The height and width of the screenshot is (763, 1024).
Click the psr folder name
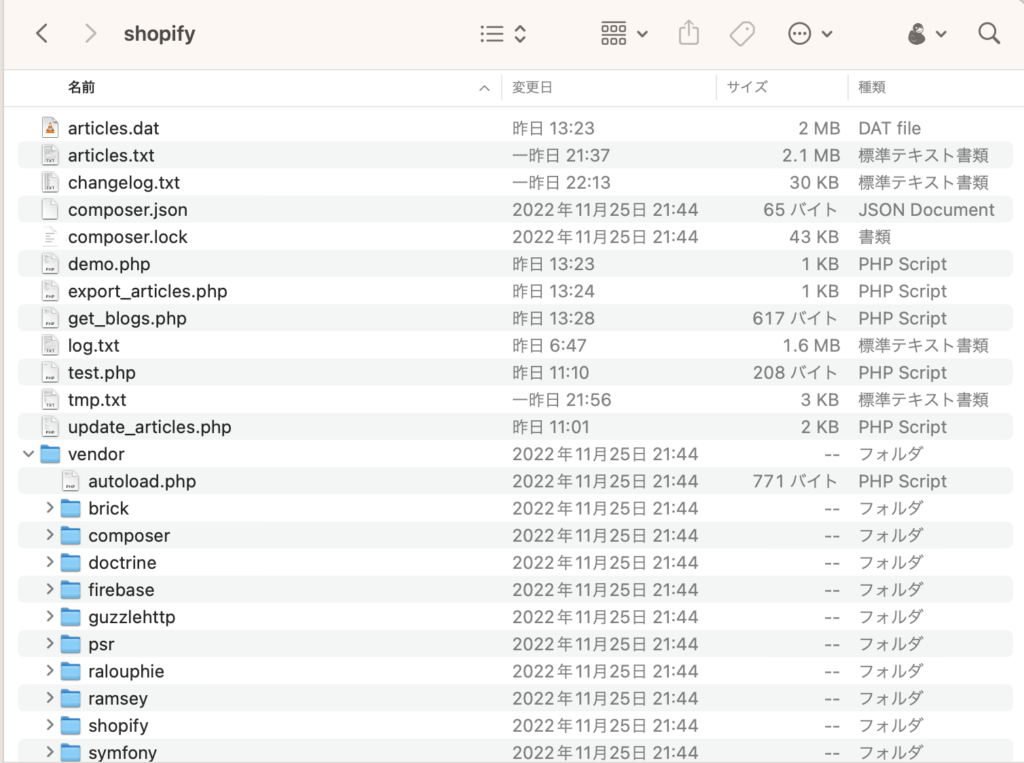[x=101, y=644]
